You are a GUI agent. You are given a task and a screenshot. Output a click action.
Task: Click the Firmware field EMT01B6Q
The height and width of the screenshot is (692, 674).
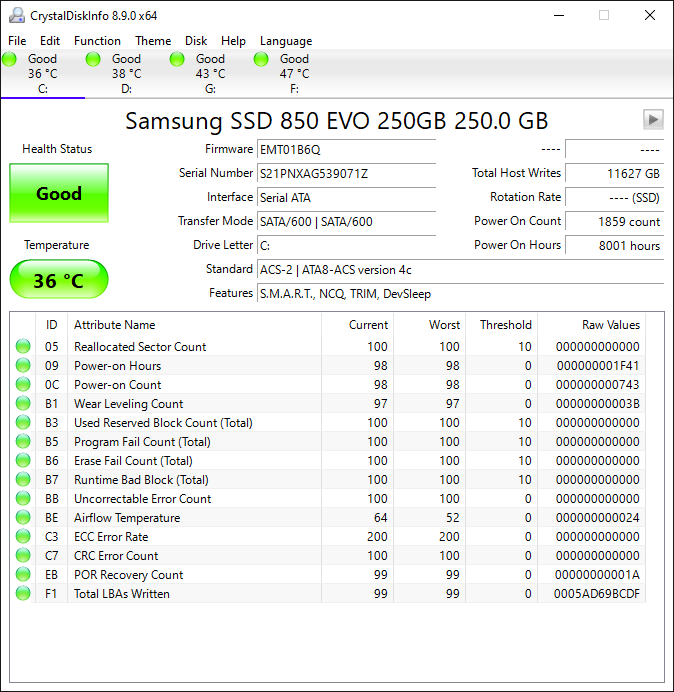(346, 150)
